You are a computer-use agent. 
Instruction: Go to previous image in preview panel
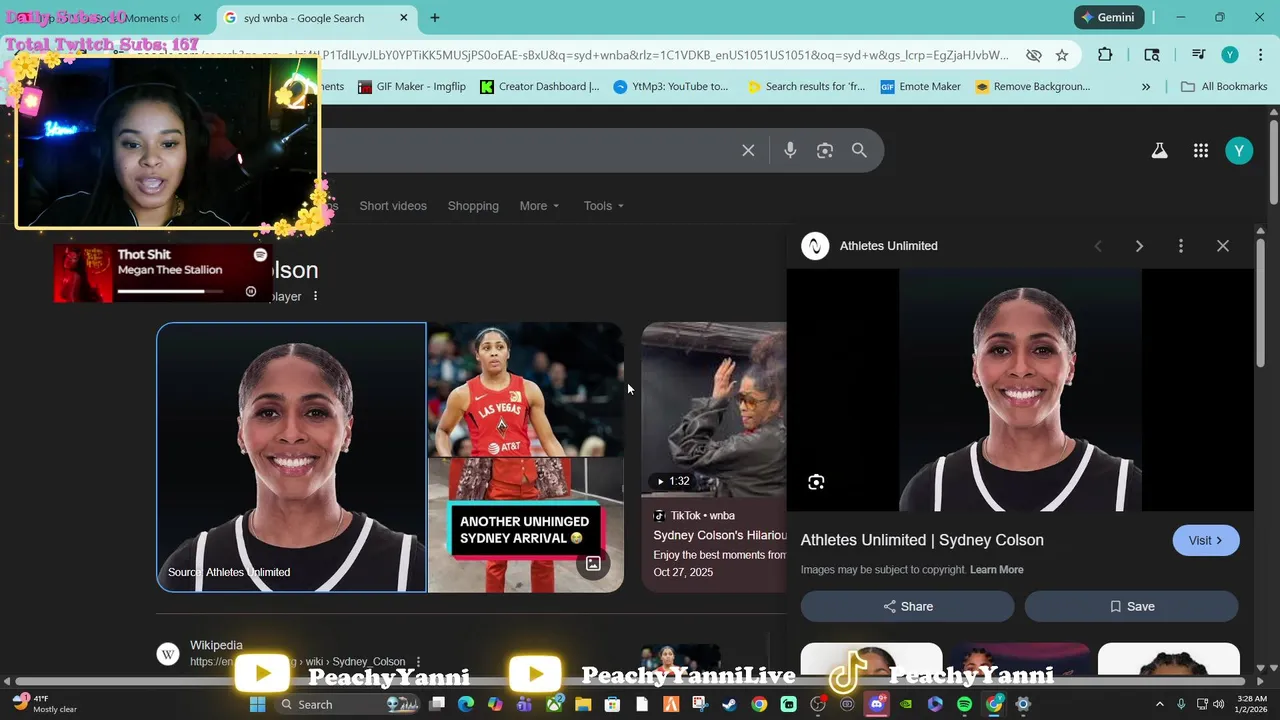(1098, 246)
